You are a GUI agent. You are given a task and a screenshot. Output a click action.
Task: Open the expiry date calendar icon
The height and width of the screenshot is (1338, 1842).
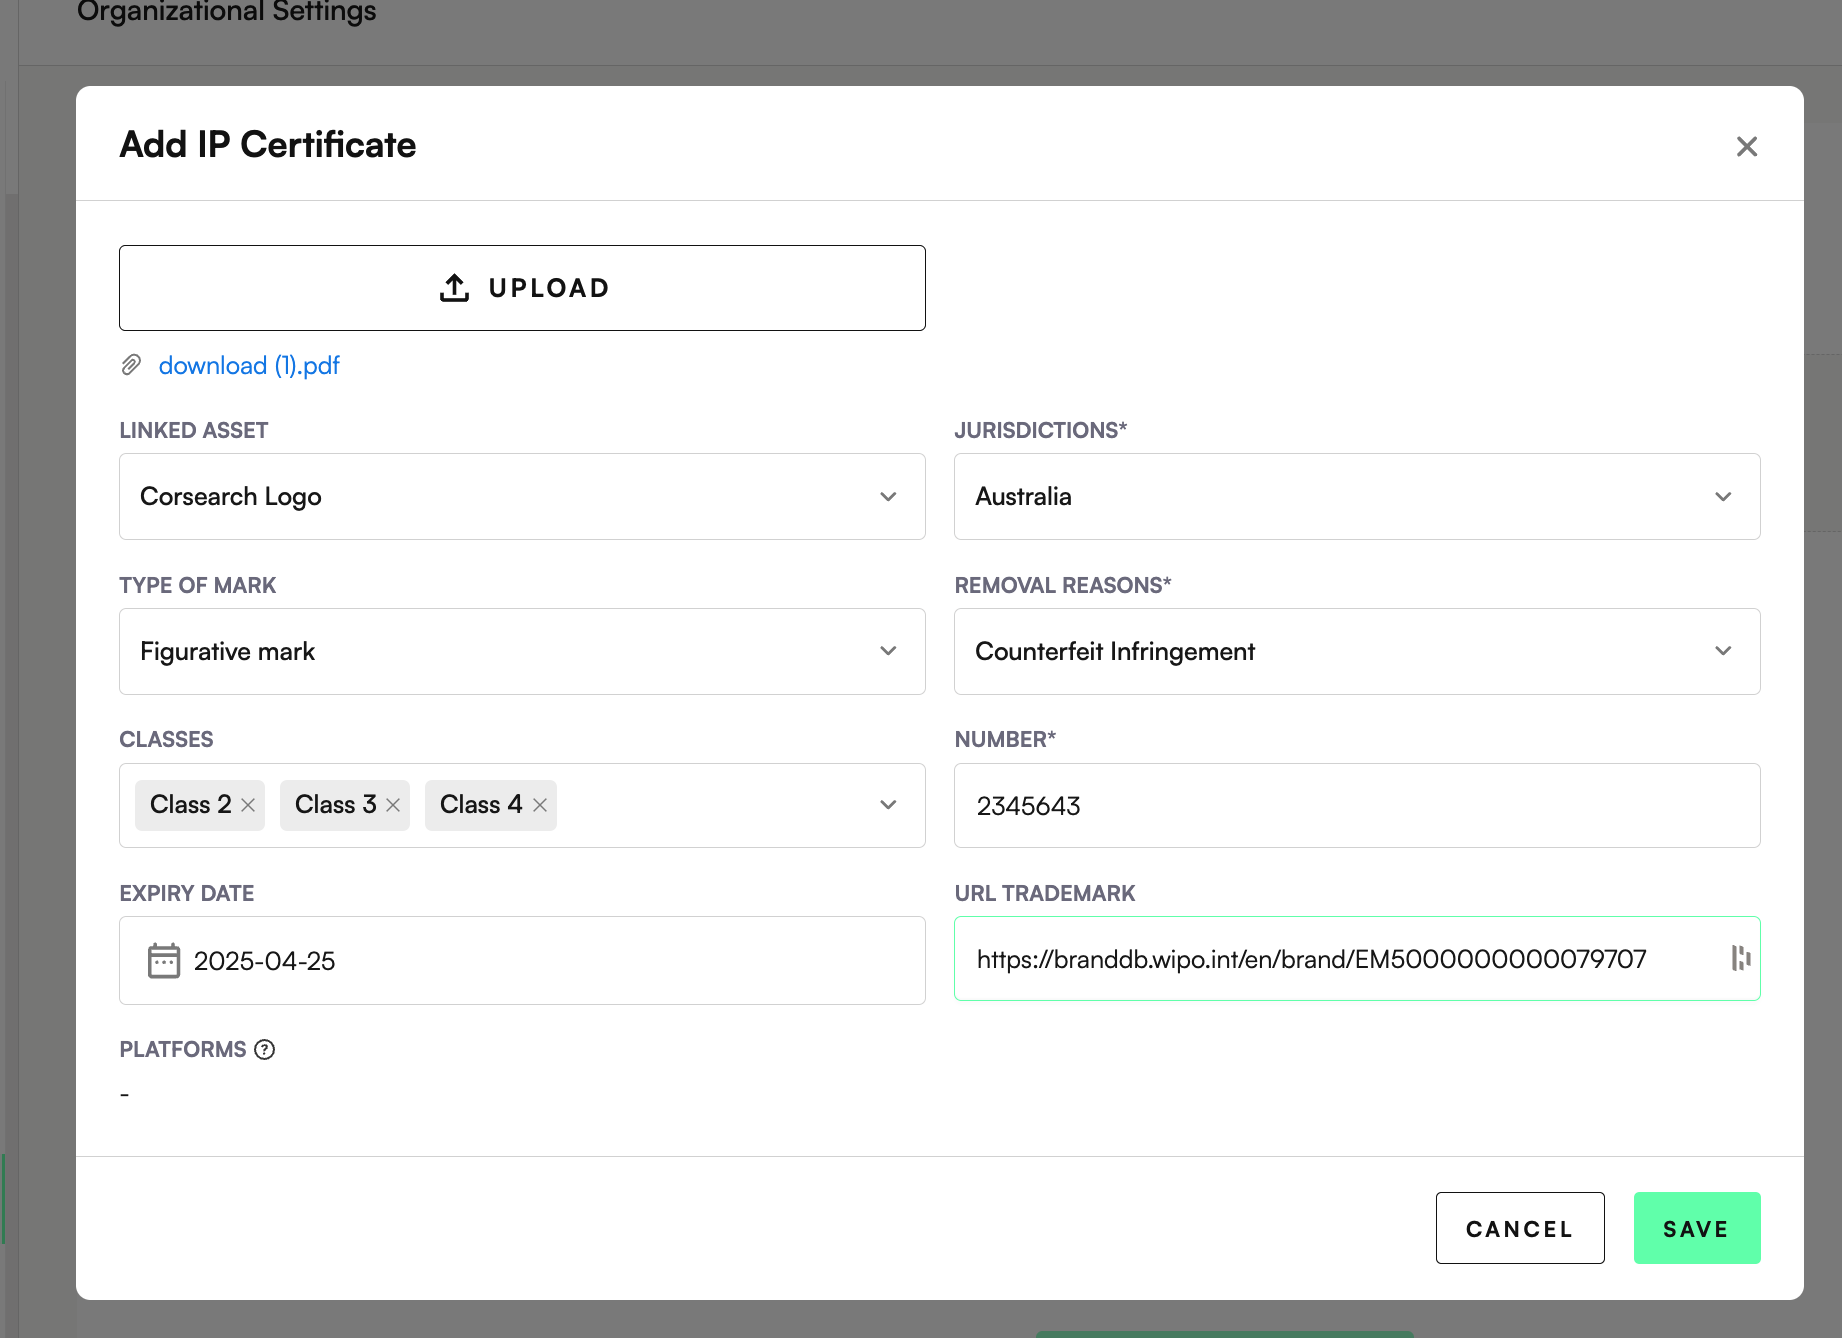pyautogui.click(x=164, y=961)
